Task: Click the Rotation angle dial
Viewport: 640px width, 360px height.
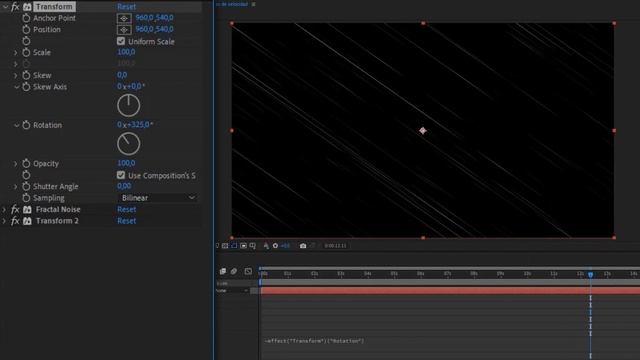Action: pyautogui.click(x=129, y=144)
